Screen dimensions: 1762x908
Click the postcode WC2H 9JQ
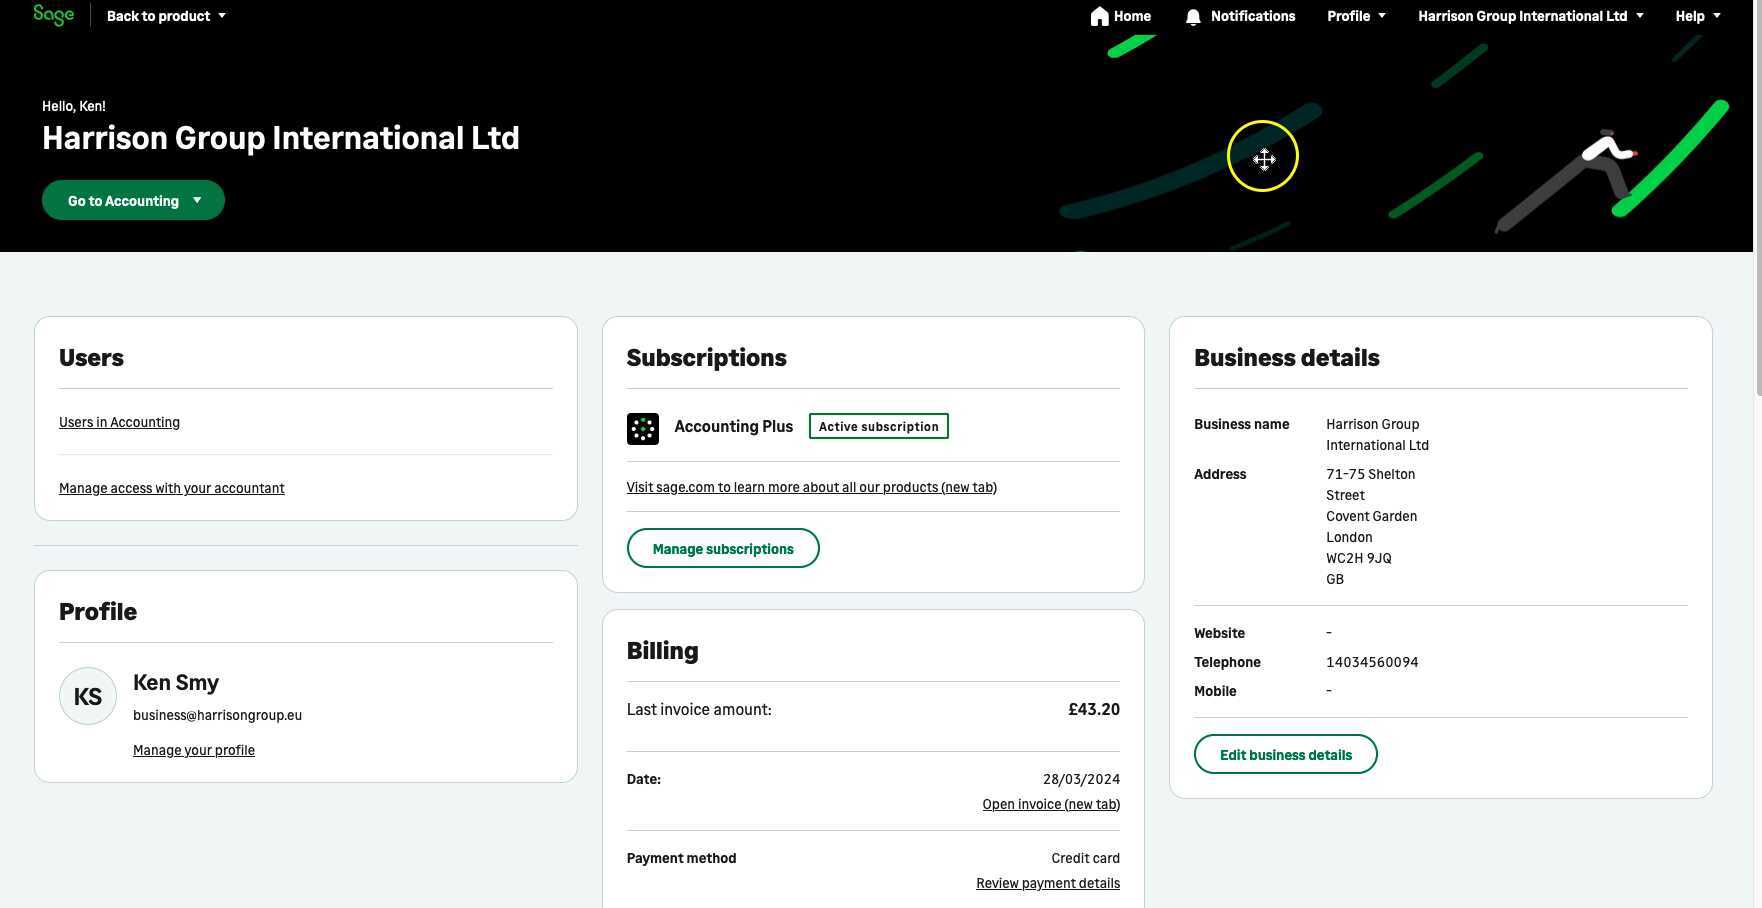1359,558
